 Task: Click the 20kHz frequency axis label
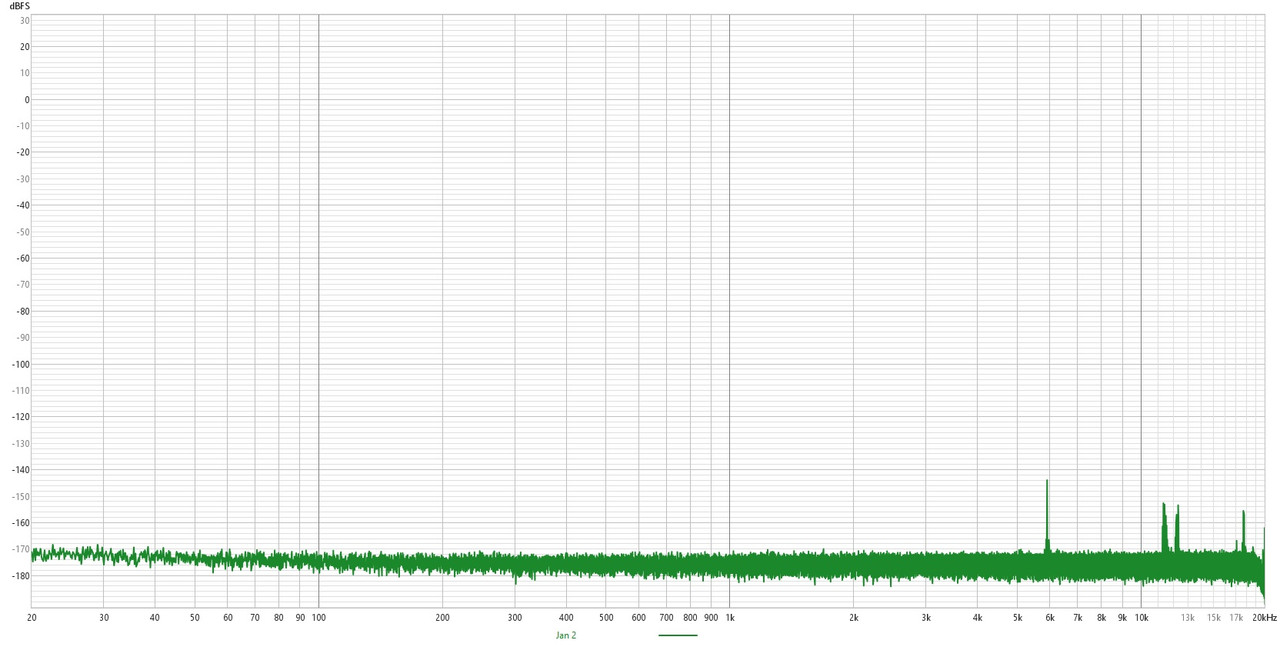coord(1265,618)
